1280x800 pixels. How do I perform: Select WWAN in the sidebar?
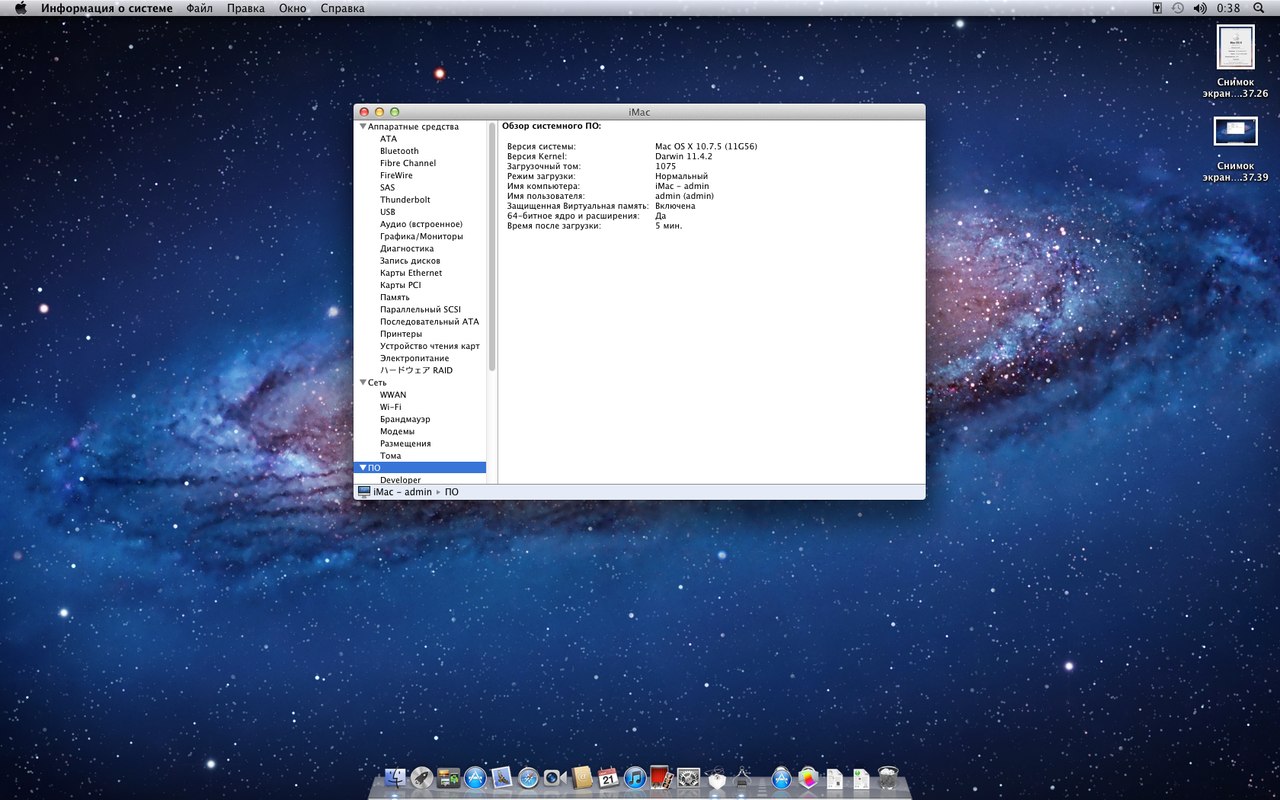pos(393,394)
